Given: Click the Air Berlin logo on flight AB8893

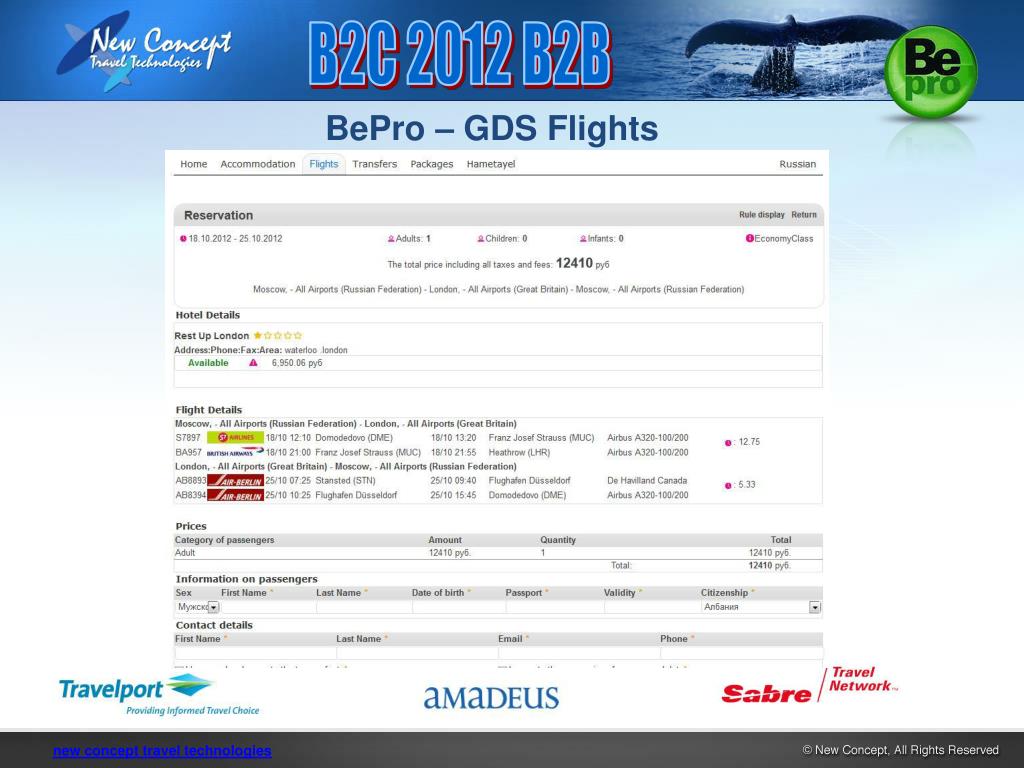Looking at the screenshot, I should click(235, 481).
